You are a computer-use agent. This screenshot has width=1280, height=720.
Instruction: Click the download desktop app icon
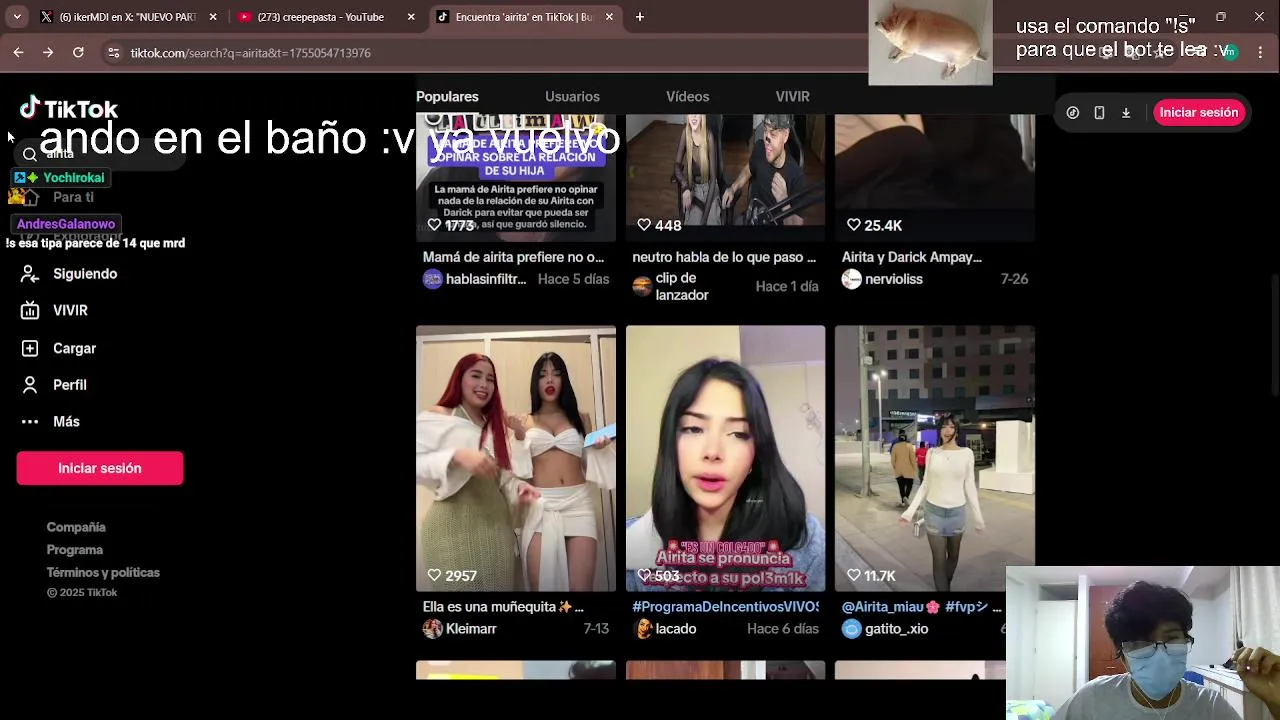[1126, 113]
